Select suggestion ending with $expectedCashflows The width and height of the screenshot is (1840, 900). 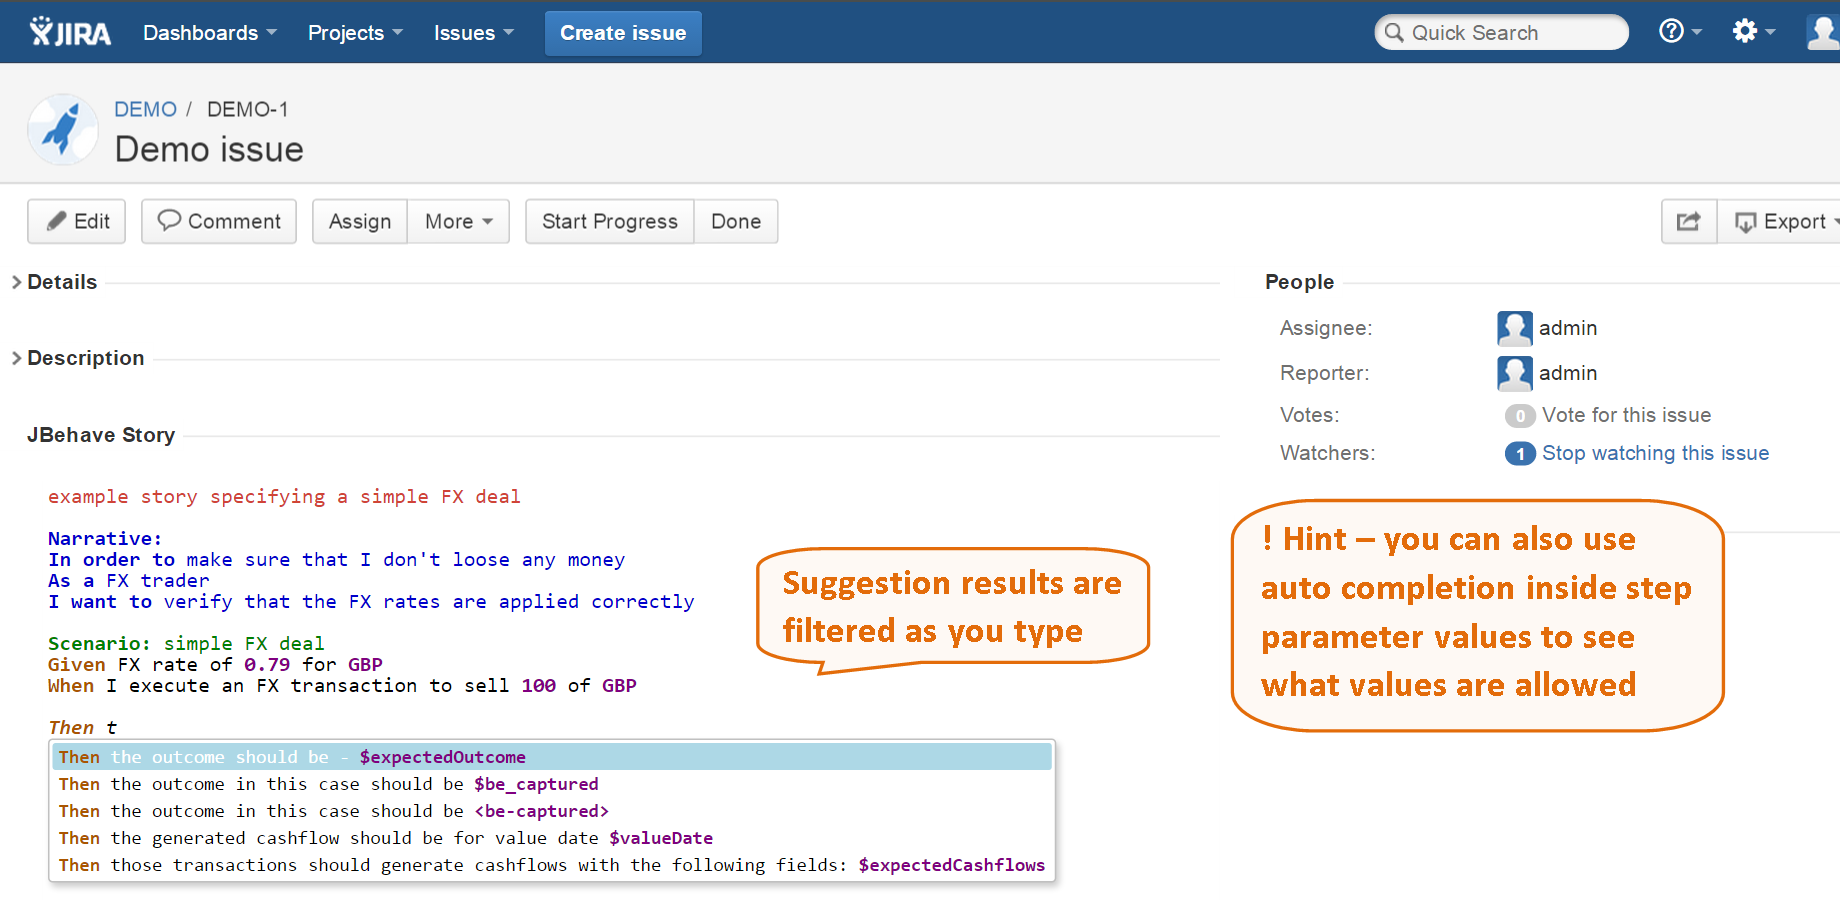tap(552, 865)
